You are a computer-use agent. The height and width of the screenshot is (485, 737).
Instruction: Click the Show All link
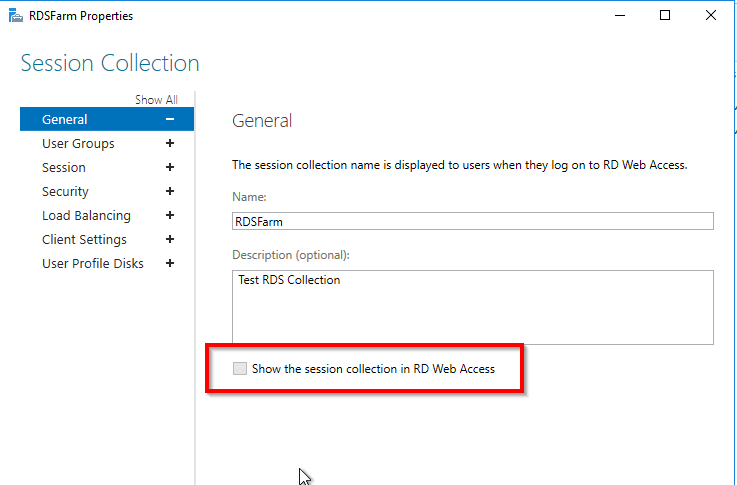156,100
